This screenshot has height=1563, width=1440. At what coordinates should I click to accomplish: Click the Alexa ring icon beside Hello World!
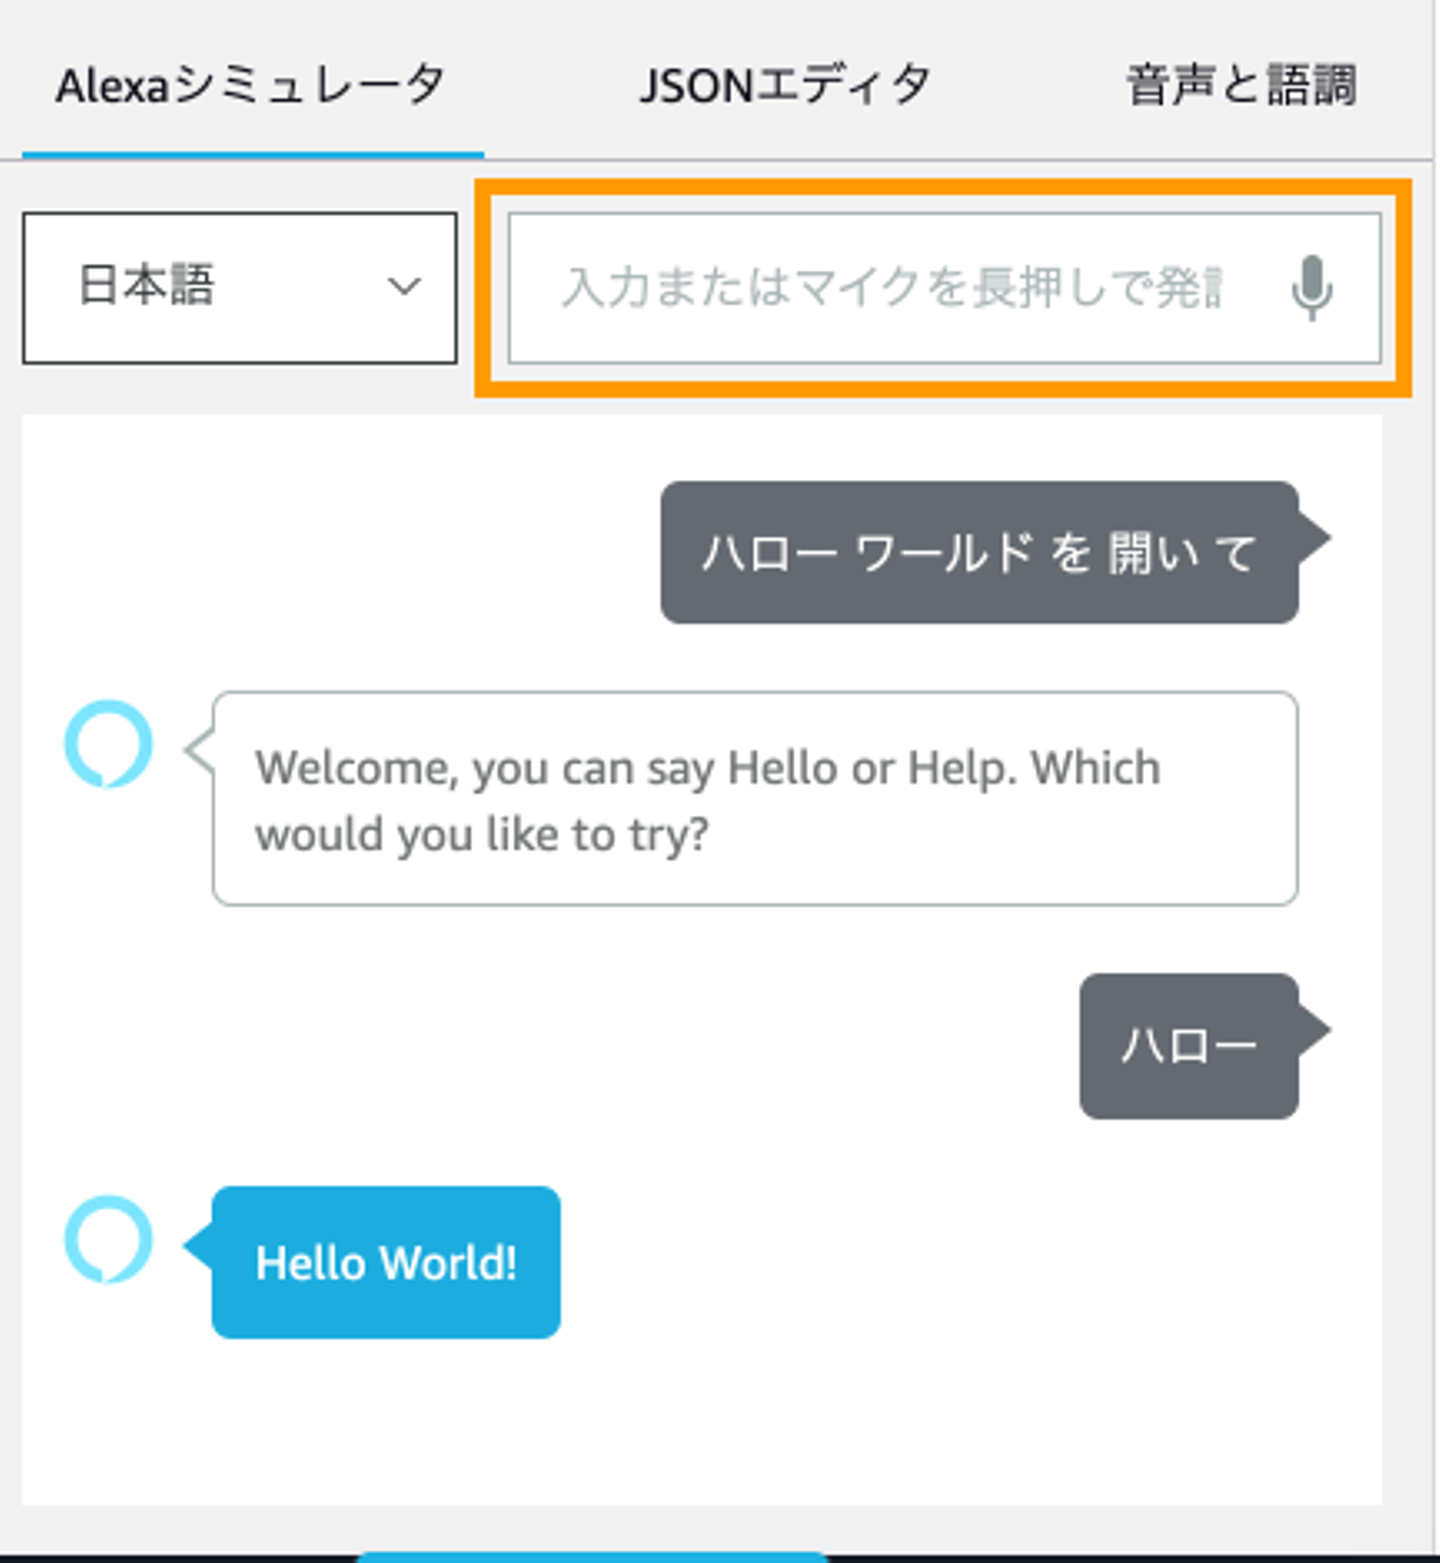pos(108,1239)
